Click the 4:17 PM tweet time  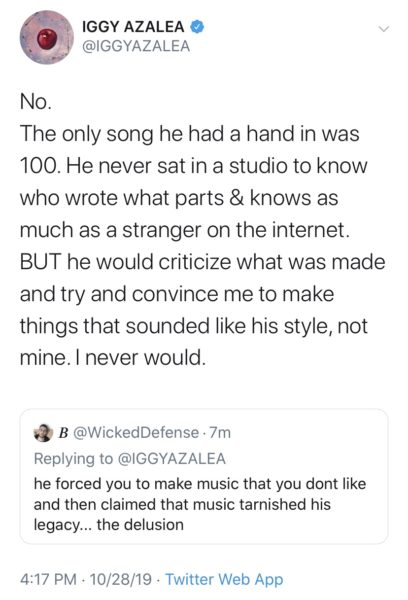click(48, 579)
